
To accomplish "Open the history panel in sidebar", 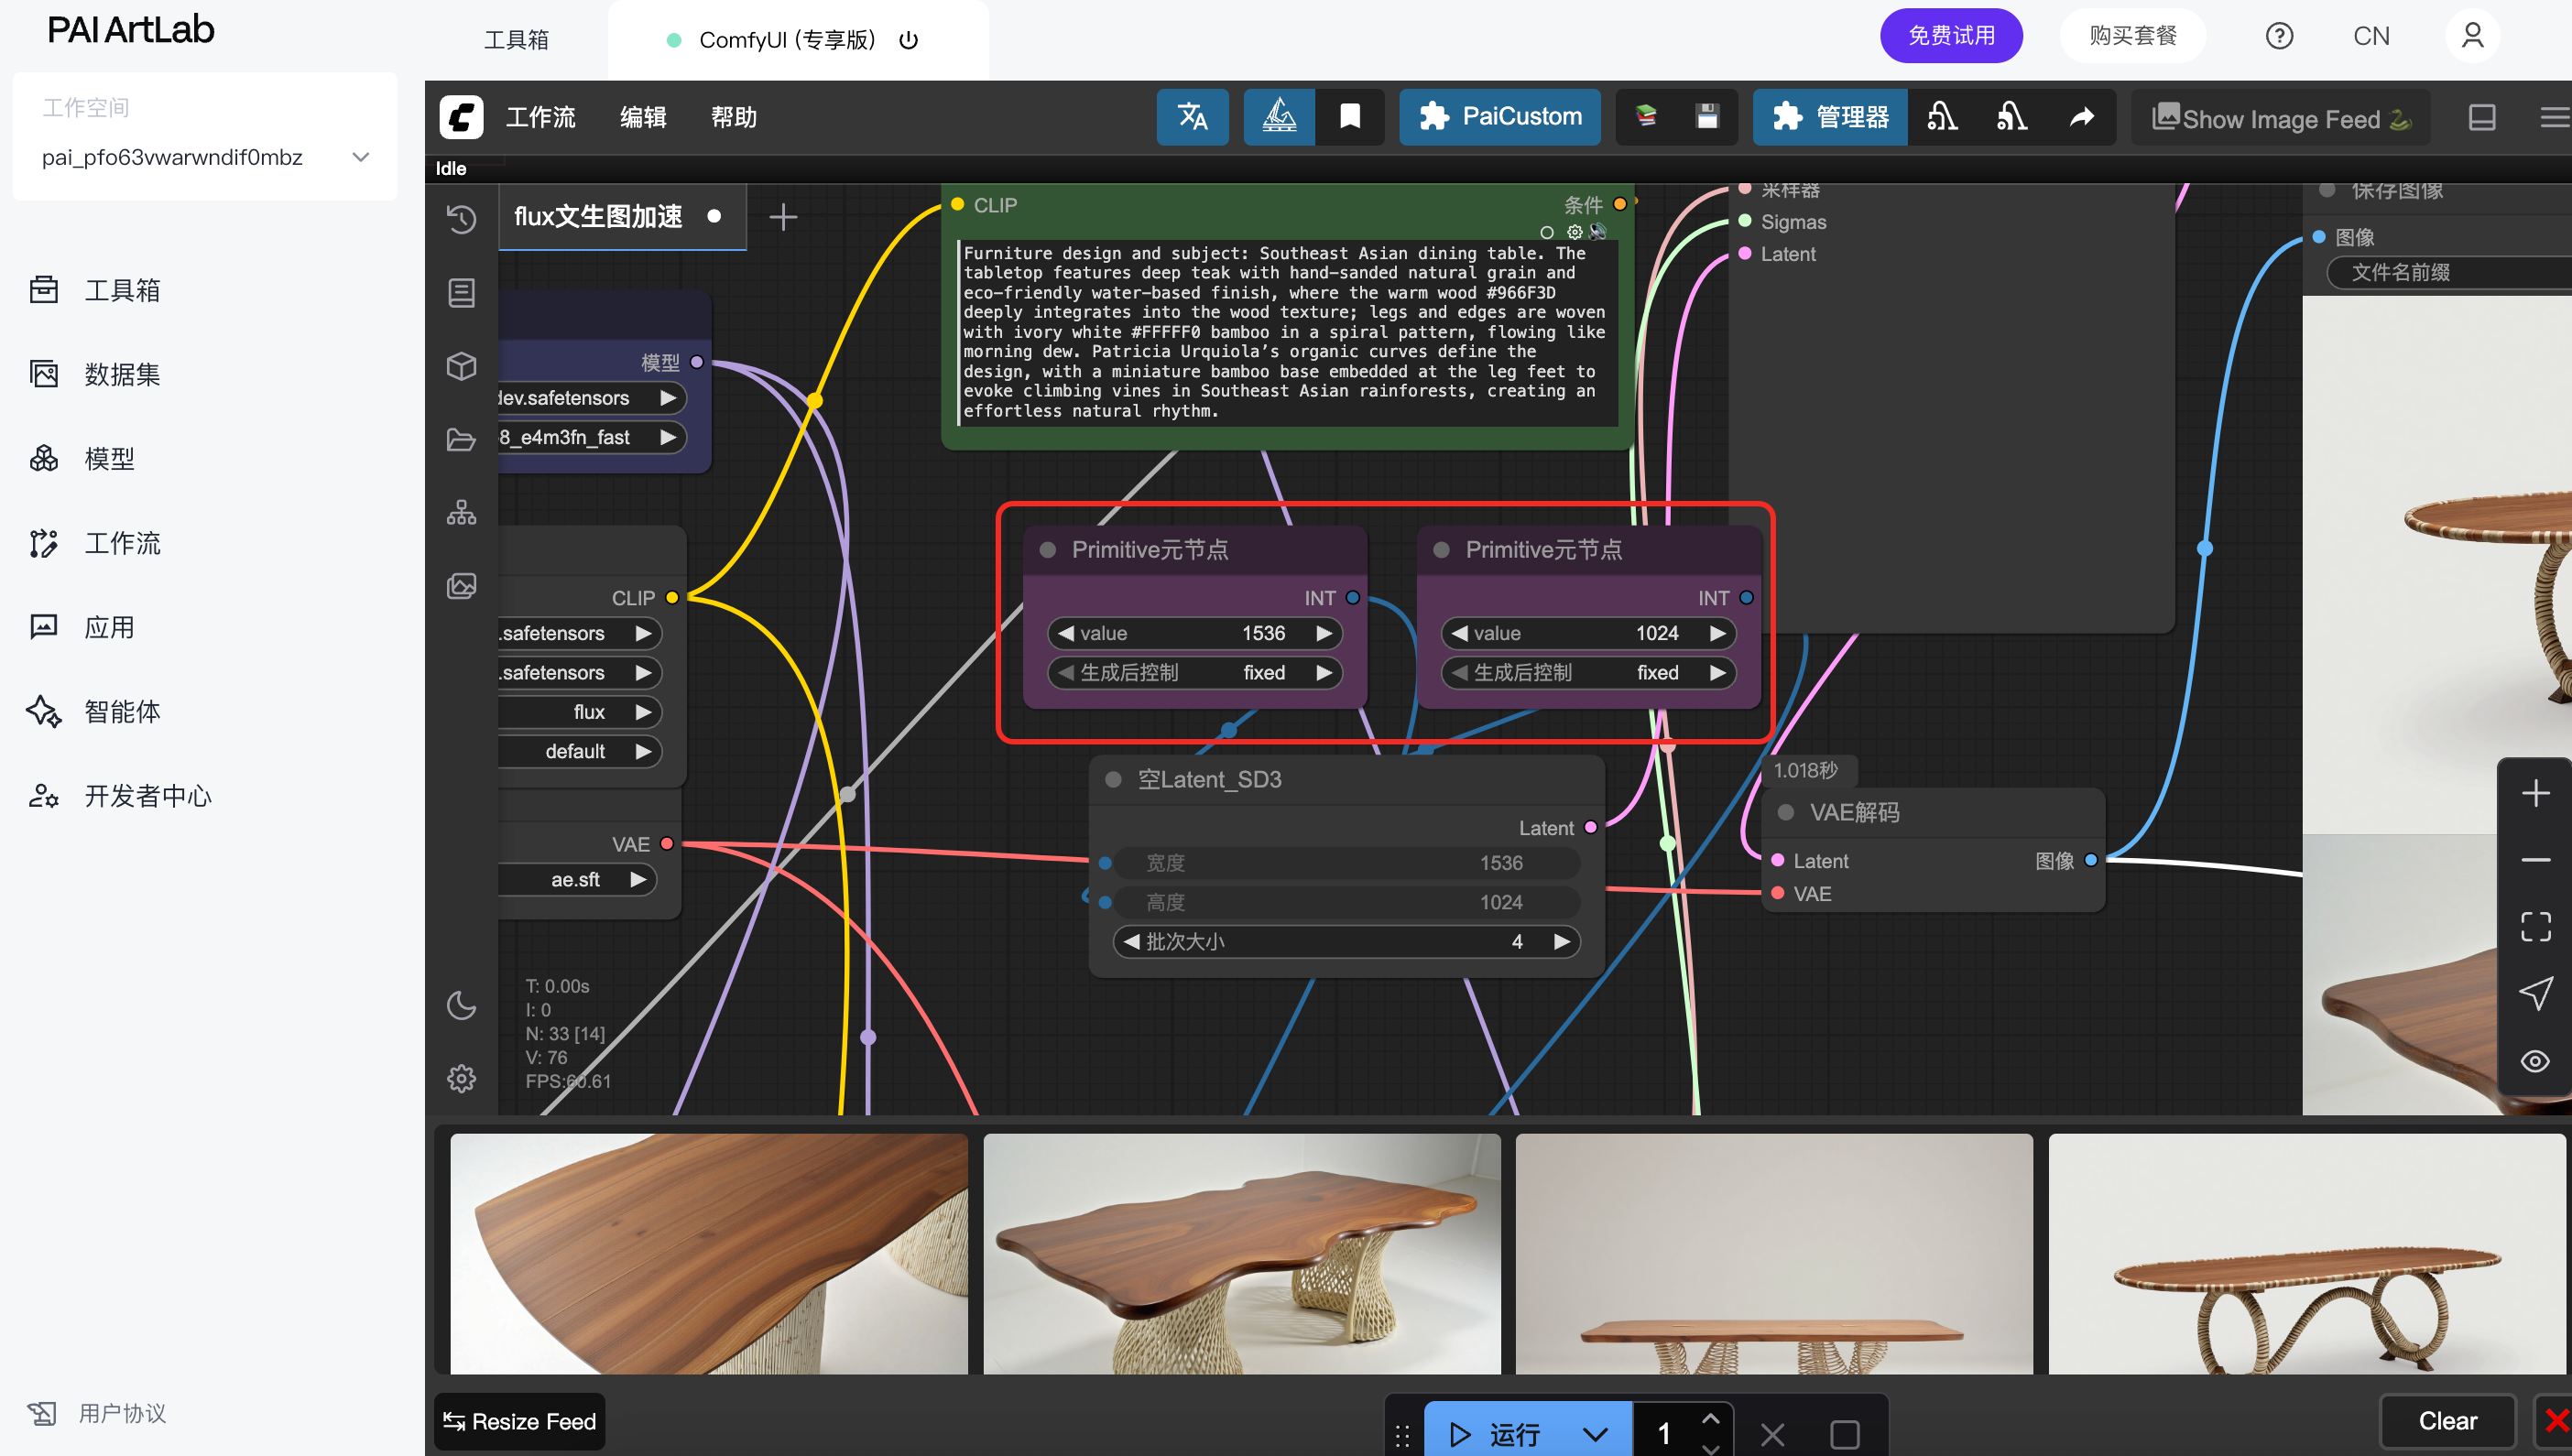I will click(461, 218).
